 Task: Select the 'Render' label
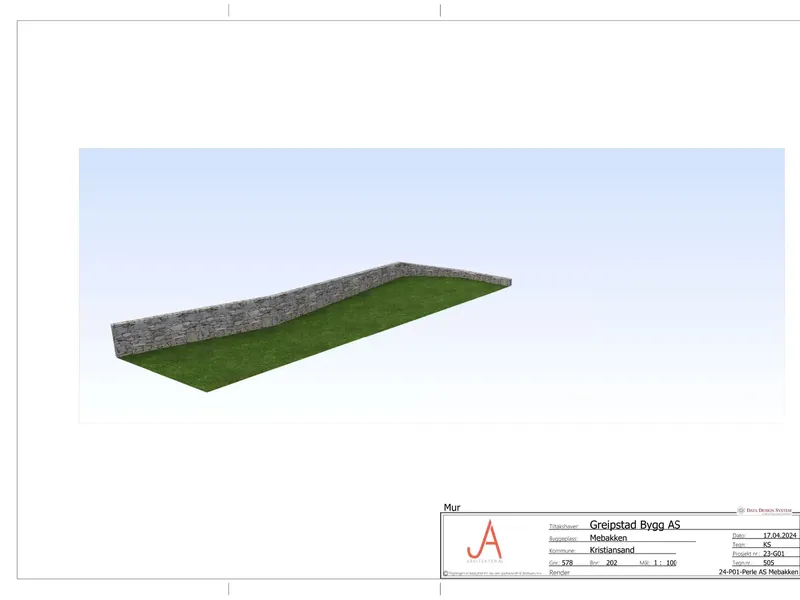[x=559, y=572]
